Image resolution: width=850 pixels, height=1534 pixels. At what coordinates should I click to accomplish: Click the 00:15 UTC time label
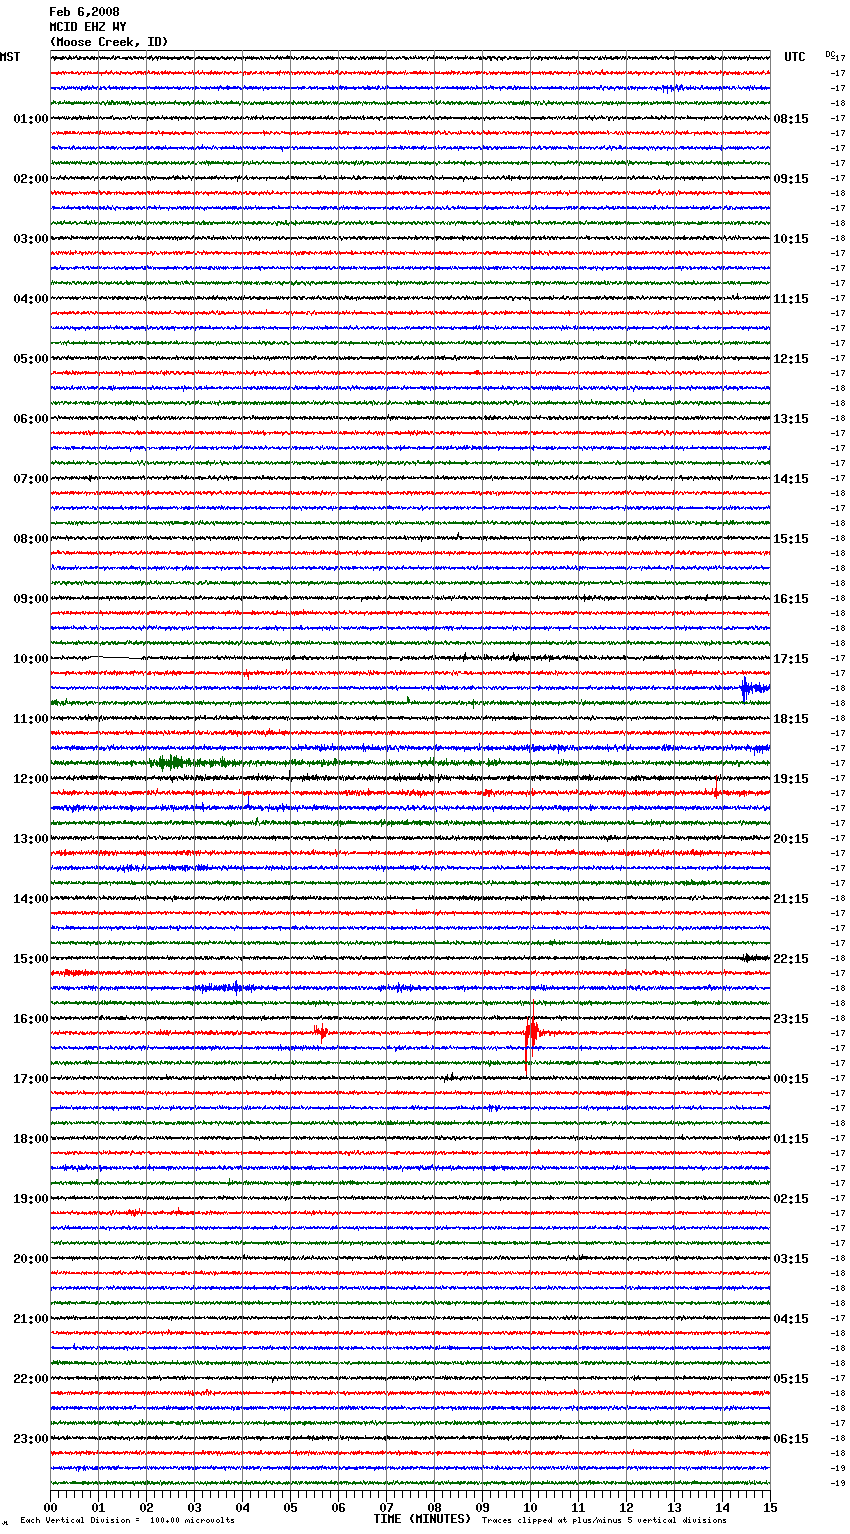(x=791, y=1079)
